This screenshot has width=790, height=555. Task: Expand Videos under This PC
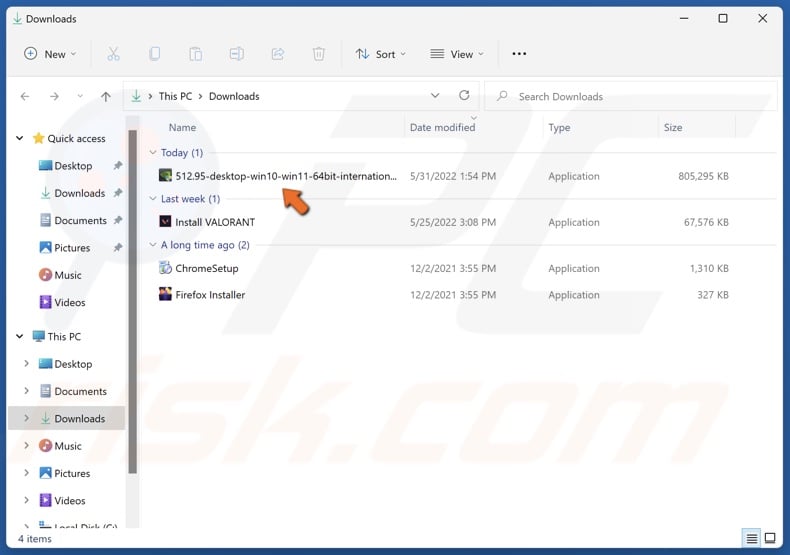tap(26, 500)
